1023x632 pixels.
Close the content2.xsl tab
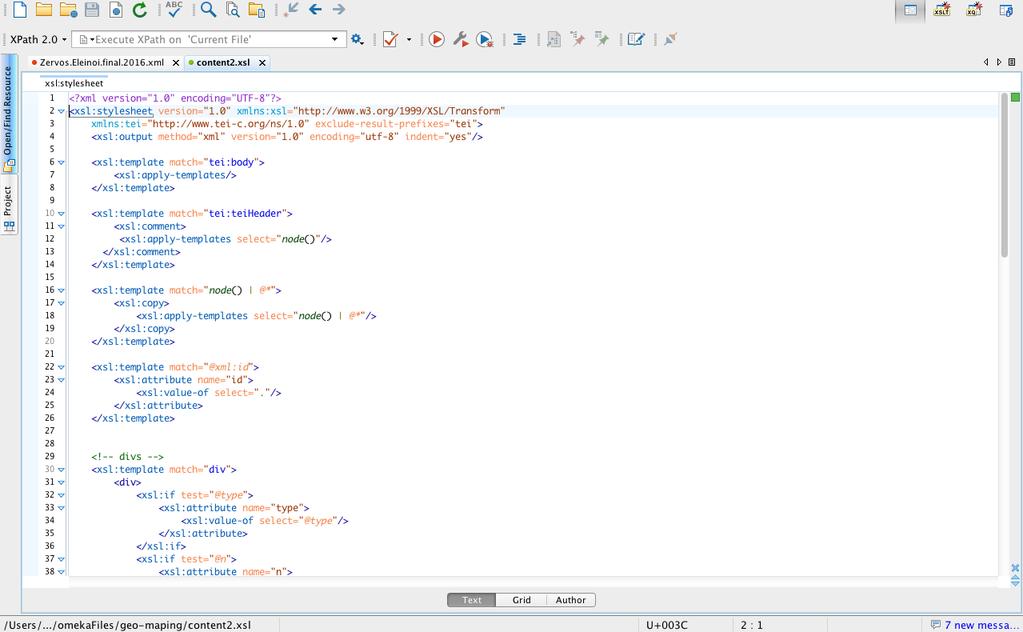262,63
